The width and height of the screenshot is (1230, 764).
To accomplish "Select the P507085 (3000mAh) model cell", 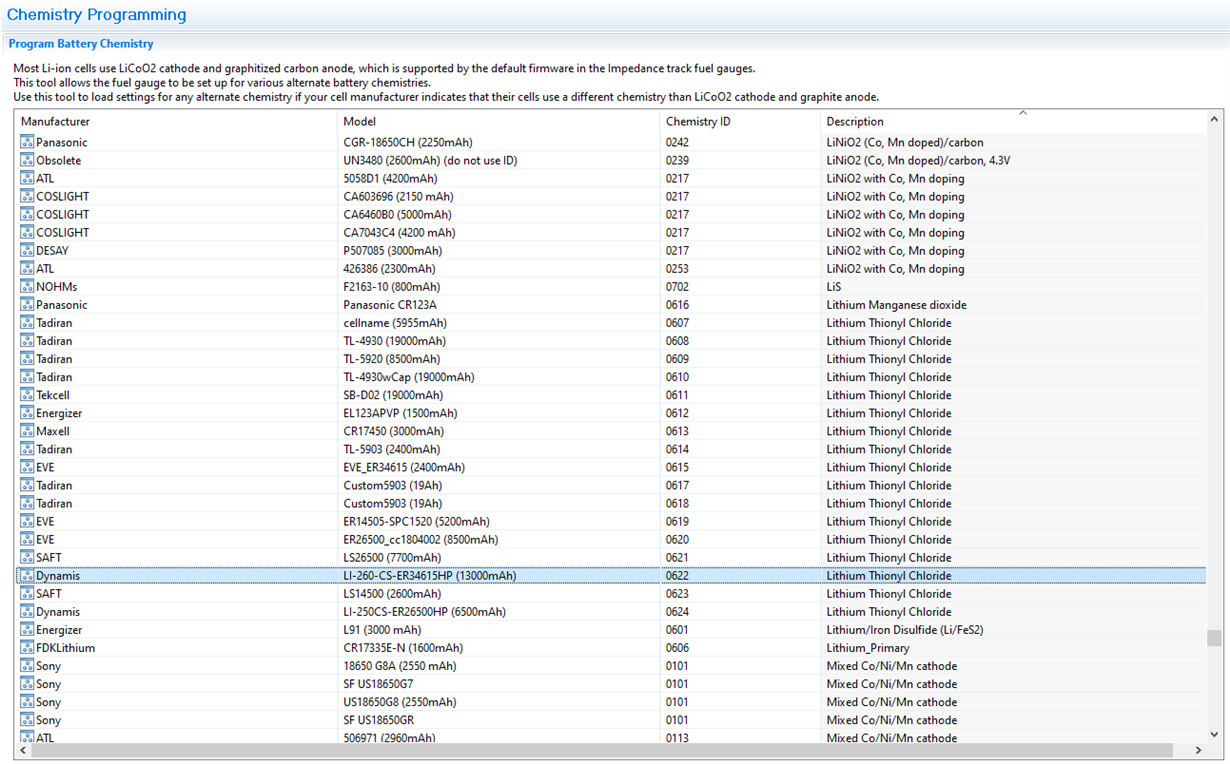I will (x=392, y=250).
